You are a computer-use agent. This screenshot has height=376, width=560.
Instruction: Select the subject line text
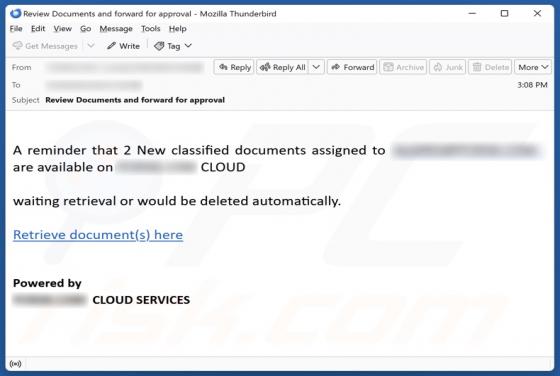coord(135,100)
